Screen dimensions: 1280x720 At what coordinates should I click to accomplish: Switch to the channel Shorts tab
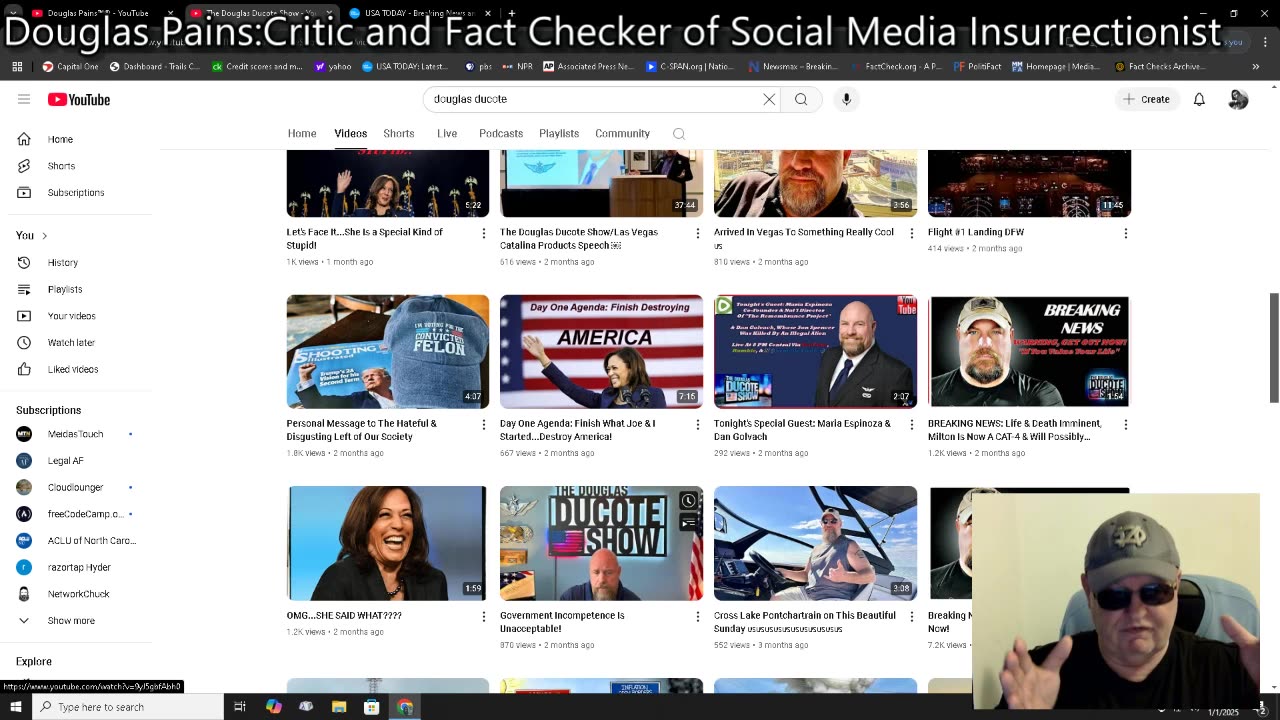(x=398, y=133)
